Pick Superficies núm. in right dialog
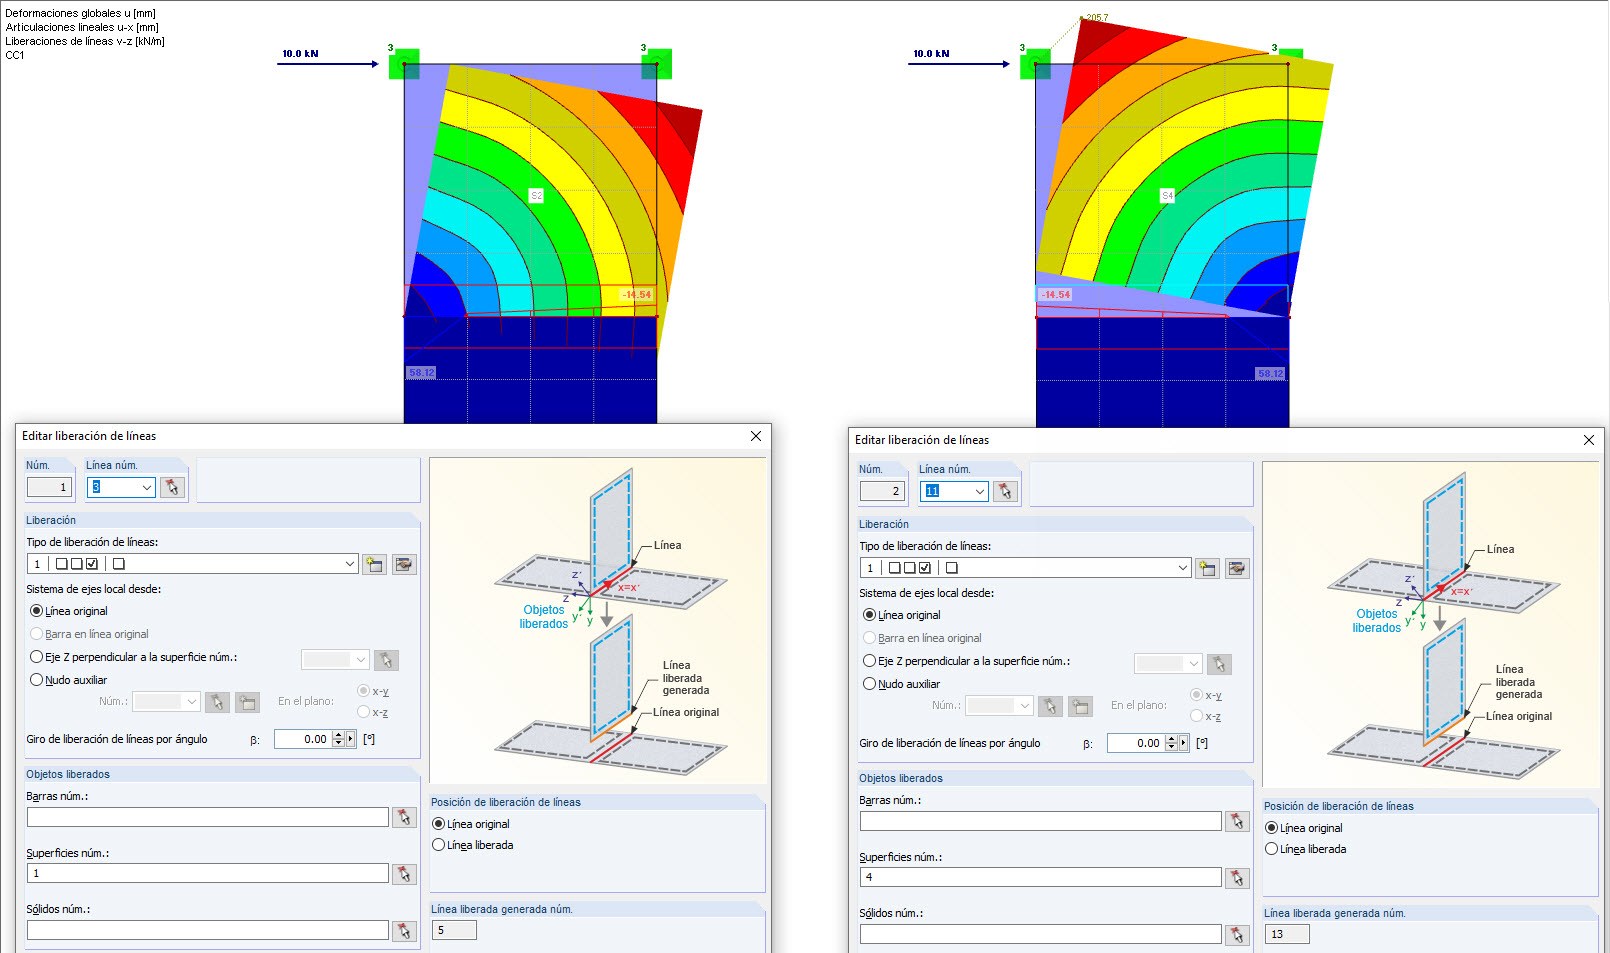 pos(1237,878)
